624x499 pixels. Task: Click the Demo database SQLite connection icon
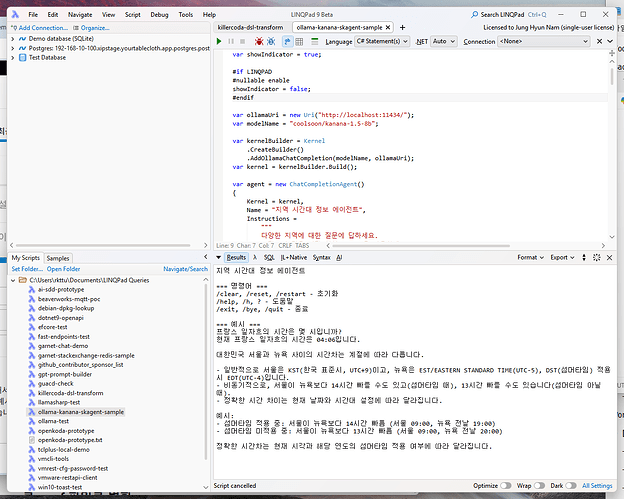[x=22, y=39]
